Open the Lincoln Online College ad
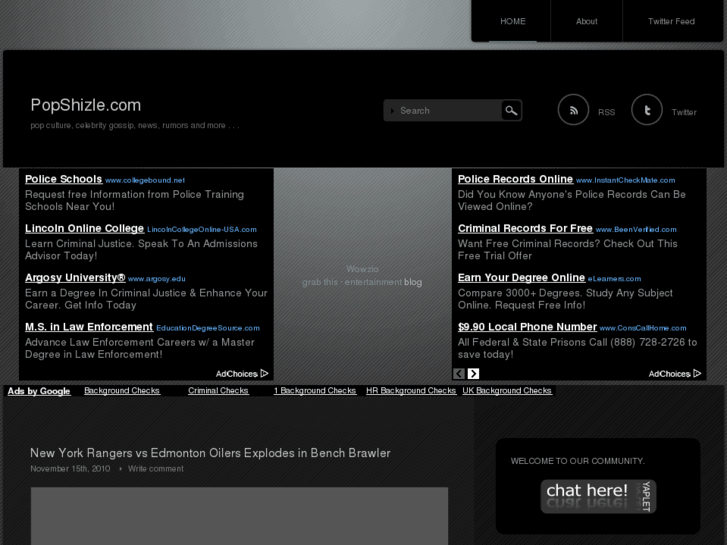The height and width of the screenshot is (545, 727). pos(84,229)
